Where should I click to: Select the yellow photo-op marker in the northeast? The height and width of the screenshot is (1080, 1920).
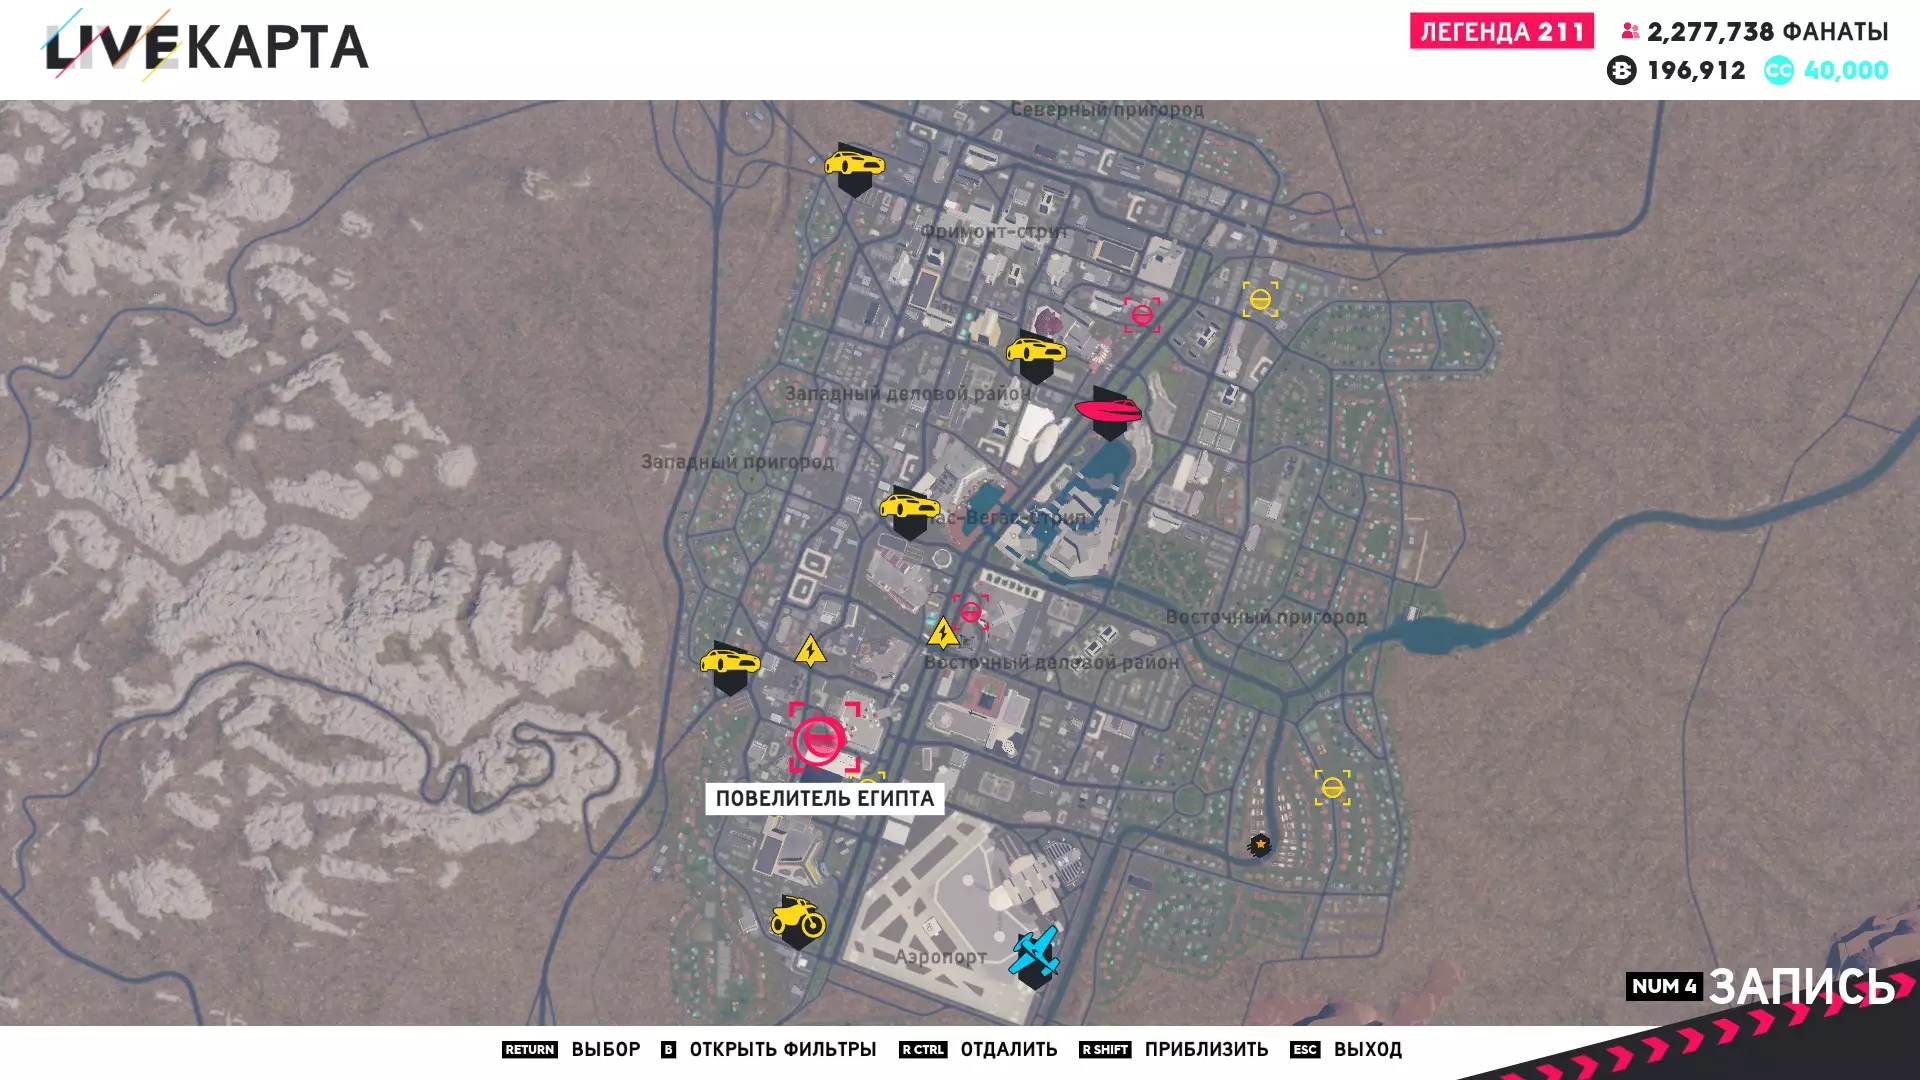tap(1260, 299)
